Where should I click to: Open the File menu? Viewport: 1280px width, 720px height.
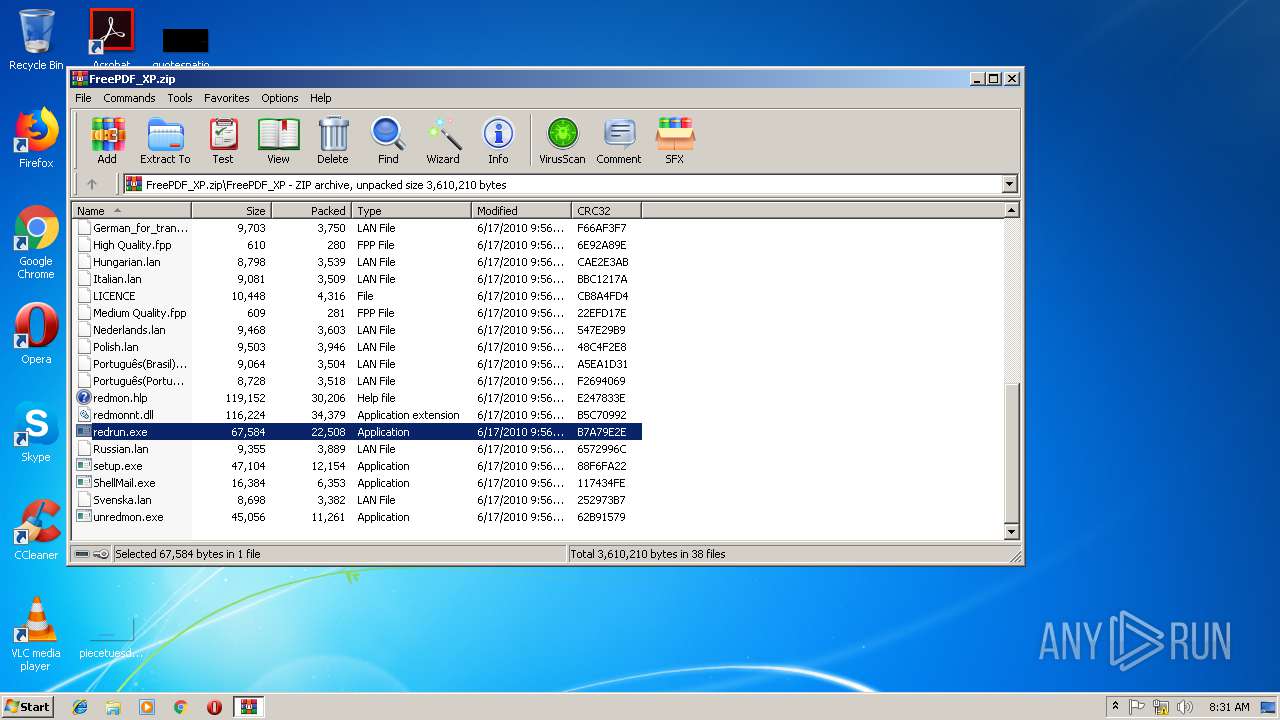(x=83, y=98)
